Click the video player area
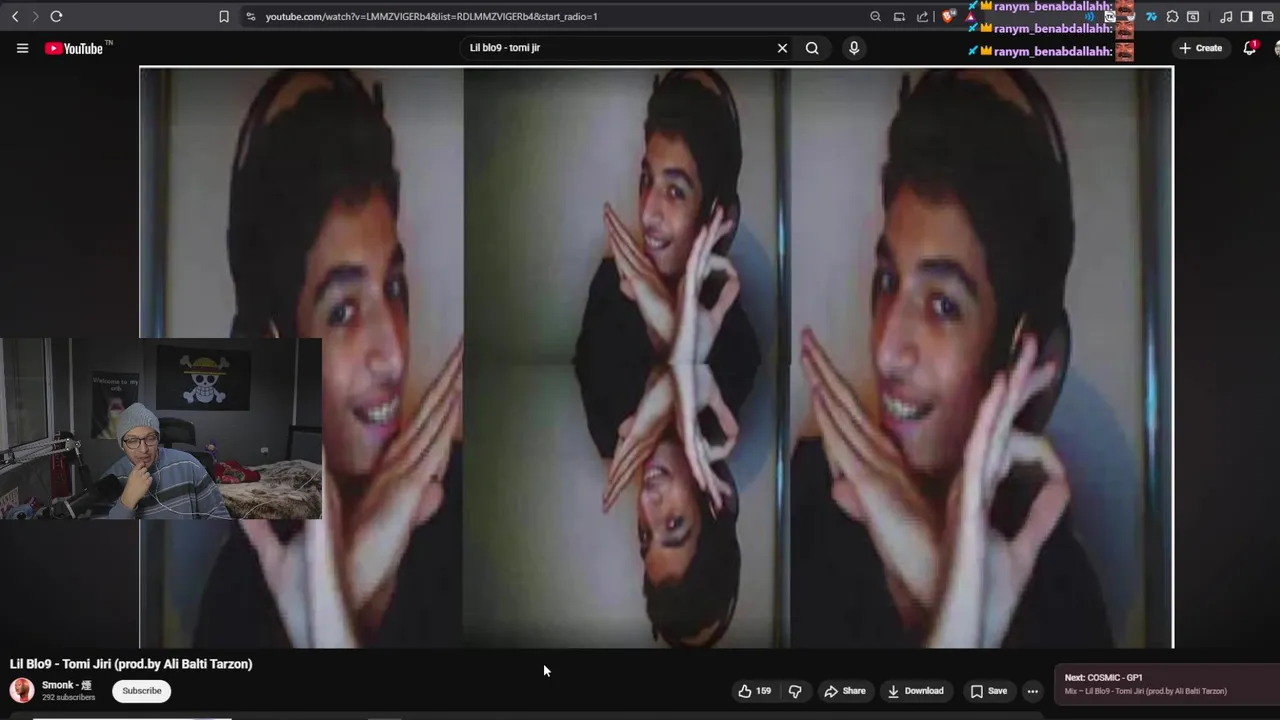This screenshot has height=720, width=1280. pos(656,357)
